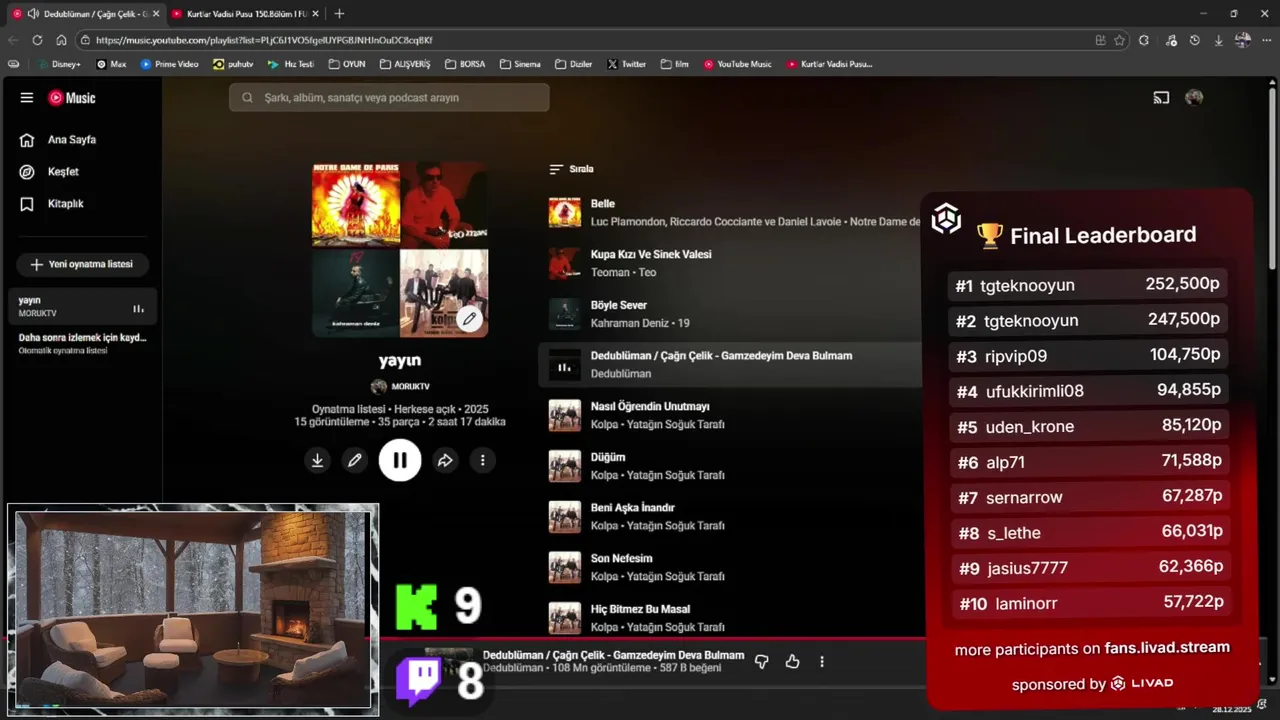Edit the playlist cover using the pencil on the artwork

point(469,319)
